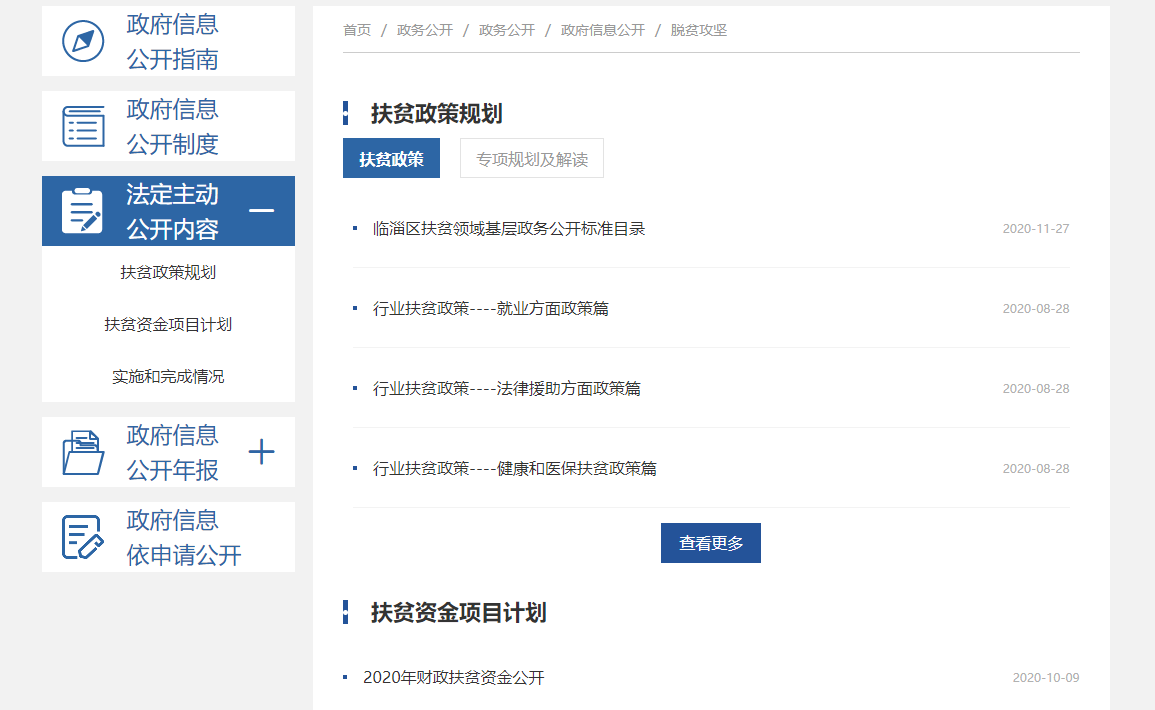Click 政府信息公开 in the breadcrumb
This screenshot has height=710, width=1155.
point(602,30)
